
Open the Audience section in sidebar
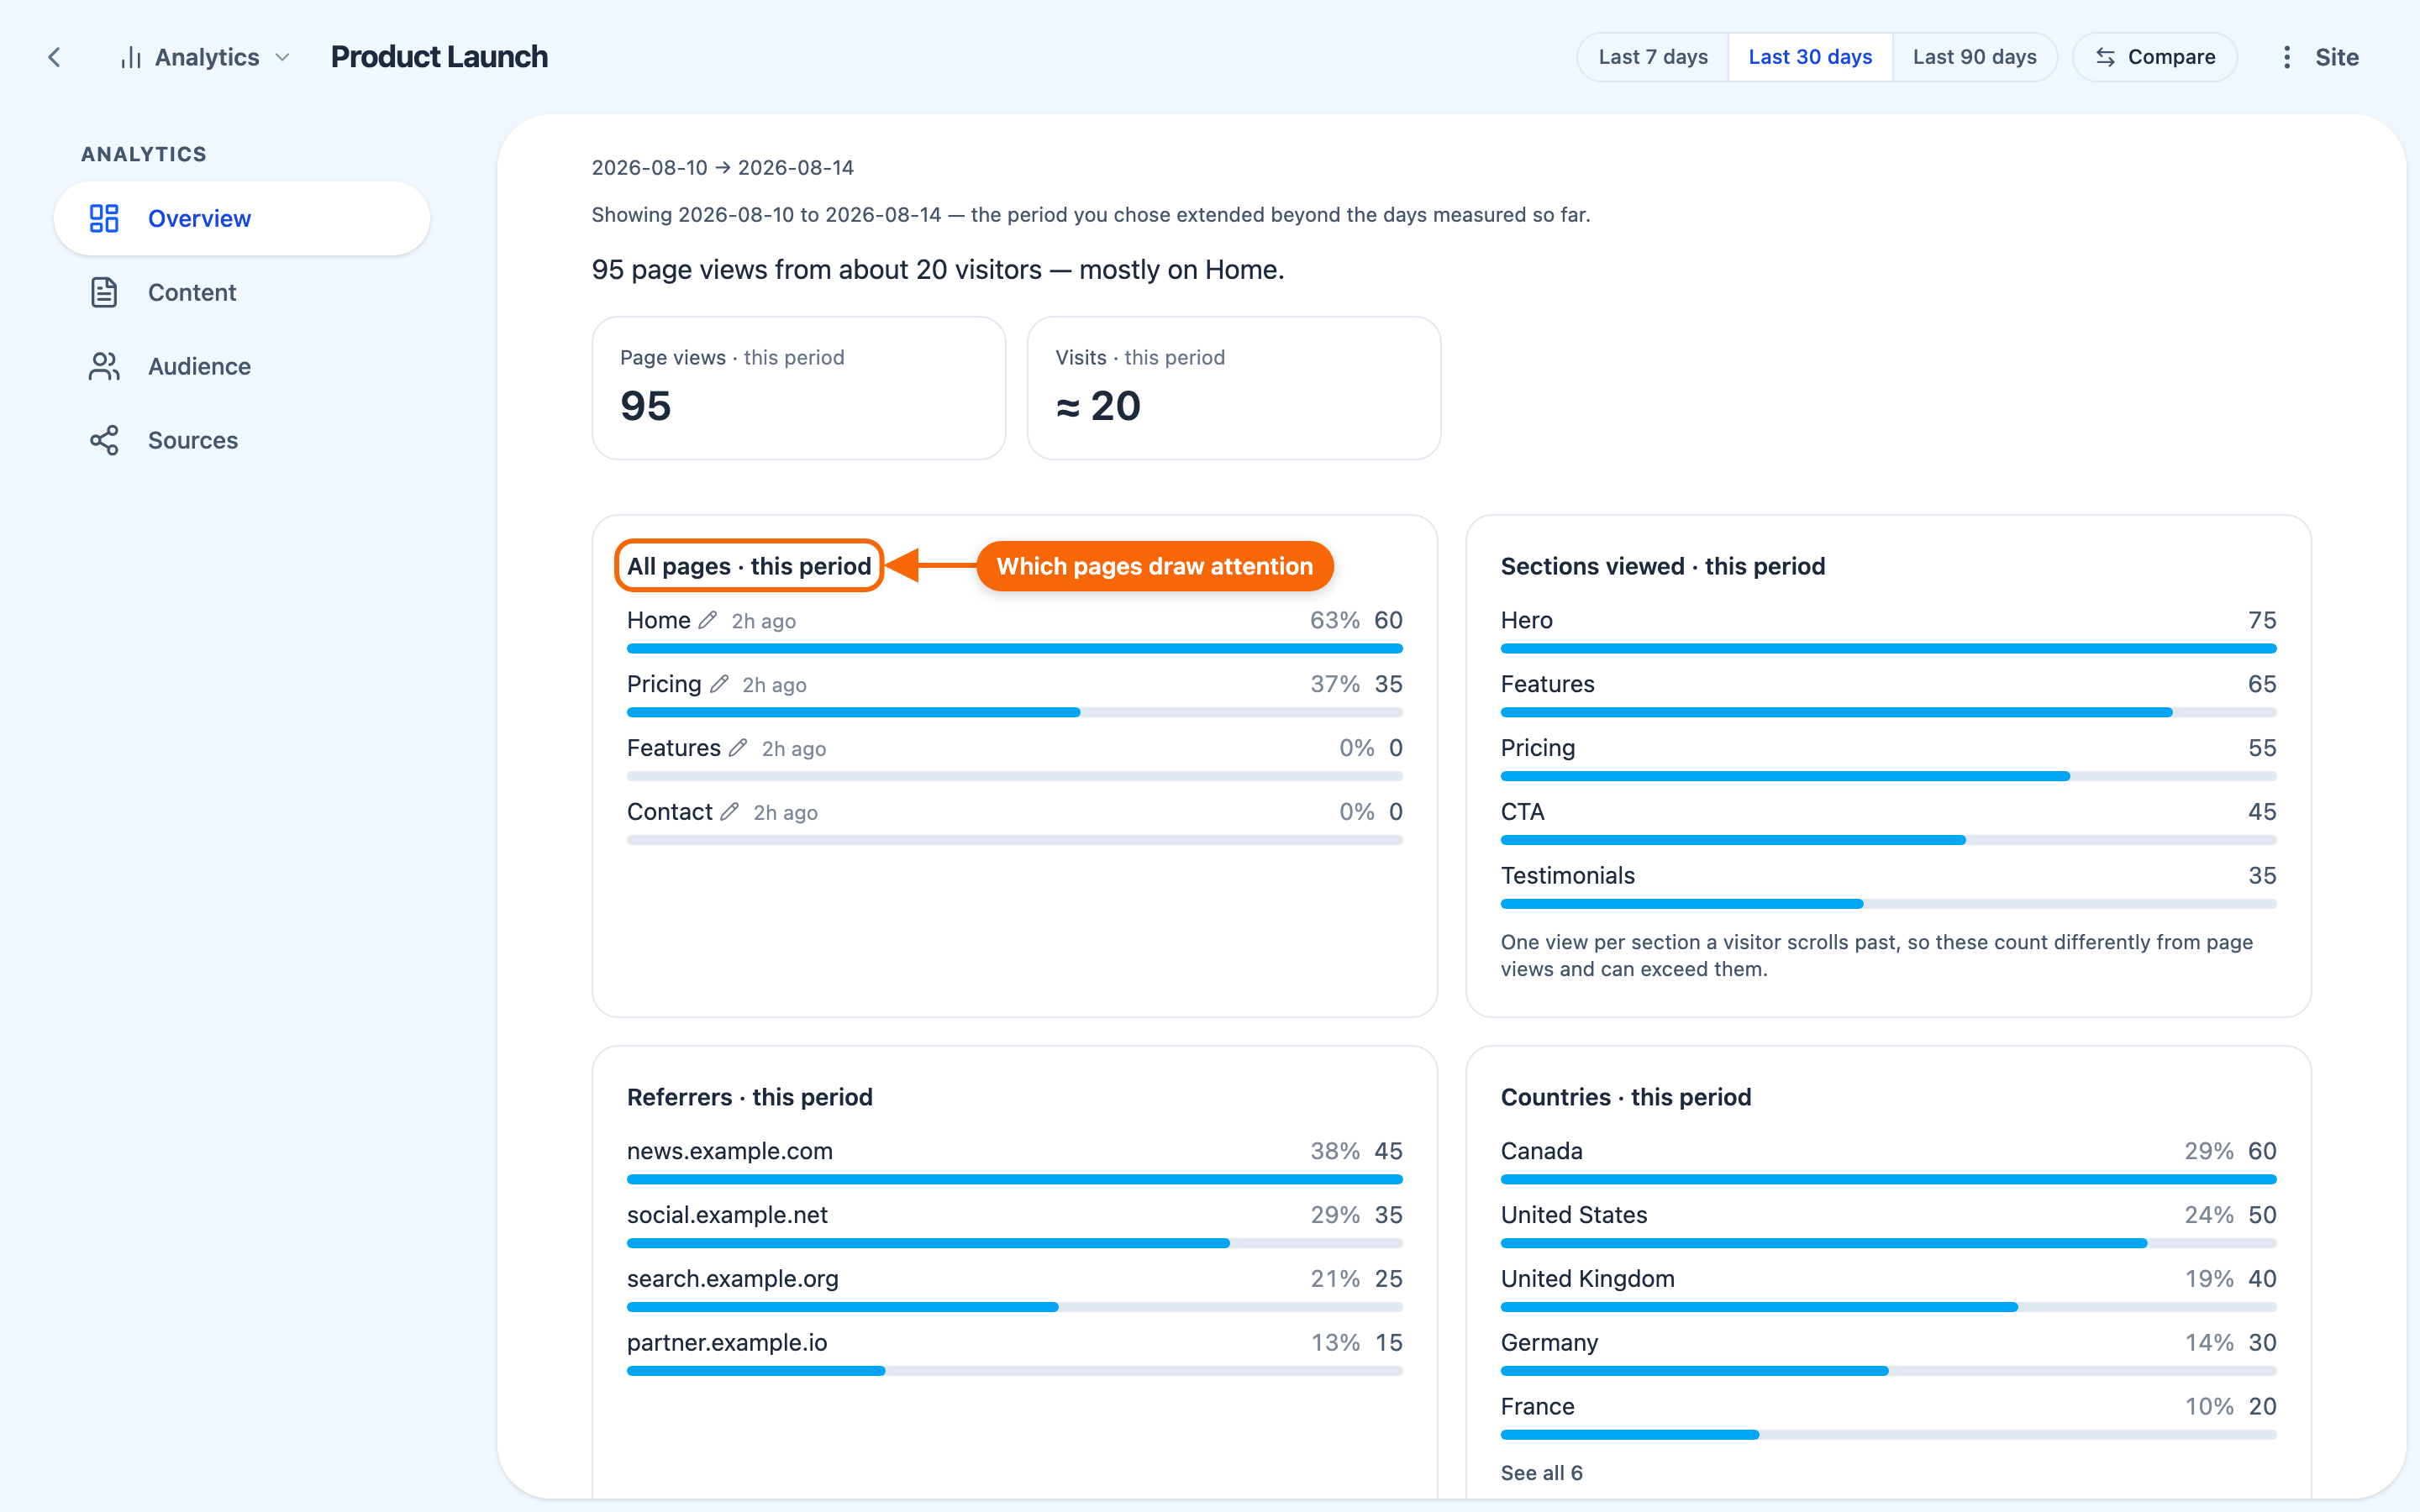(x=242, y=366)
